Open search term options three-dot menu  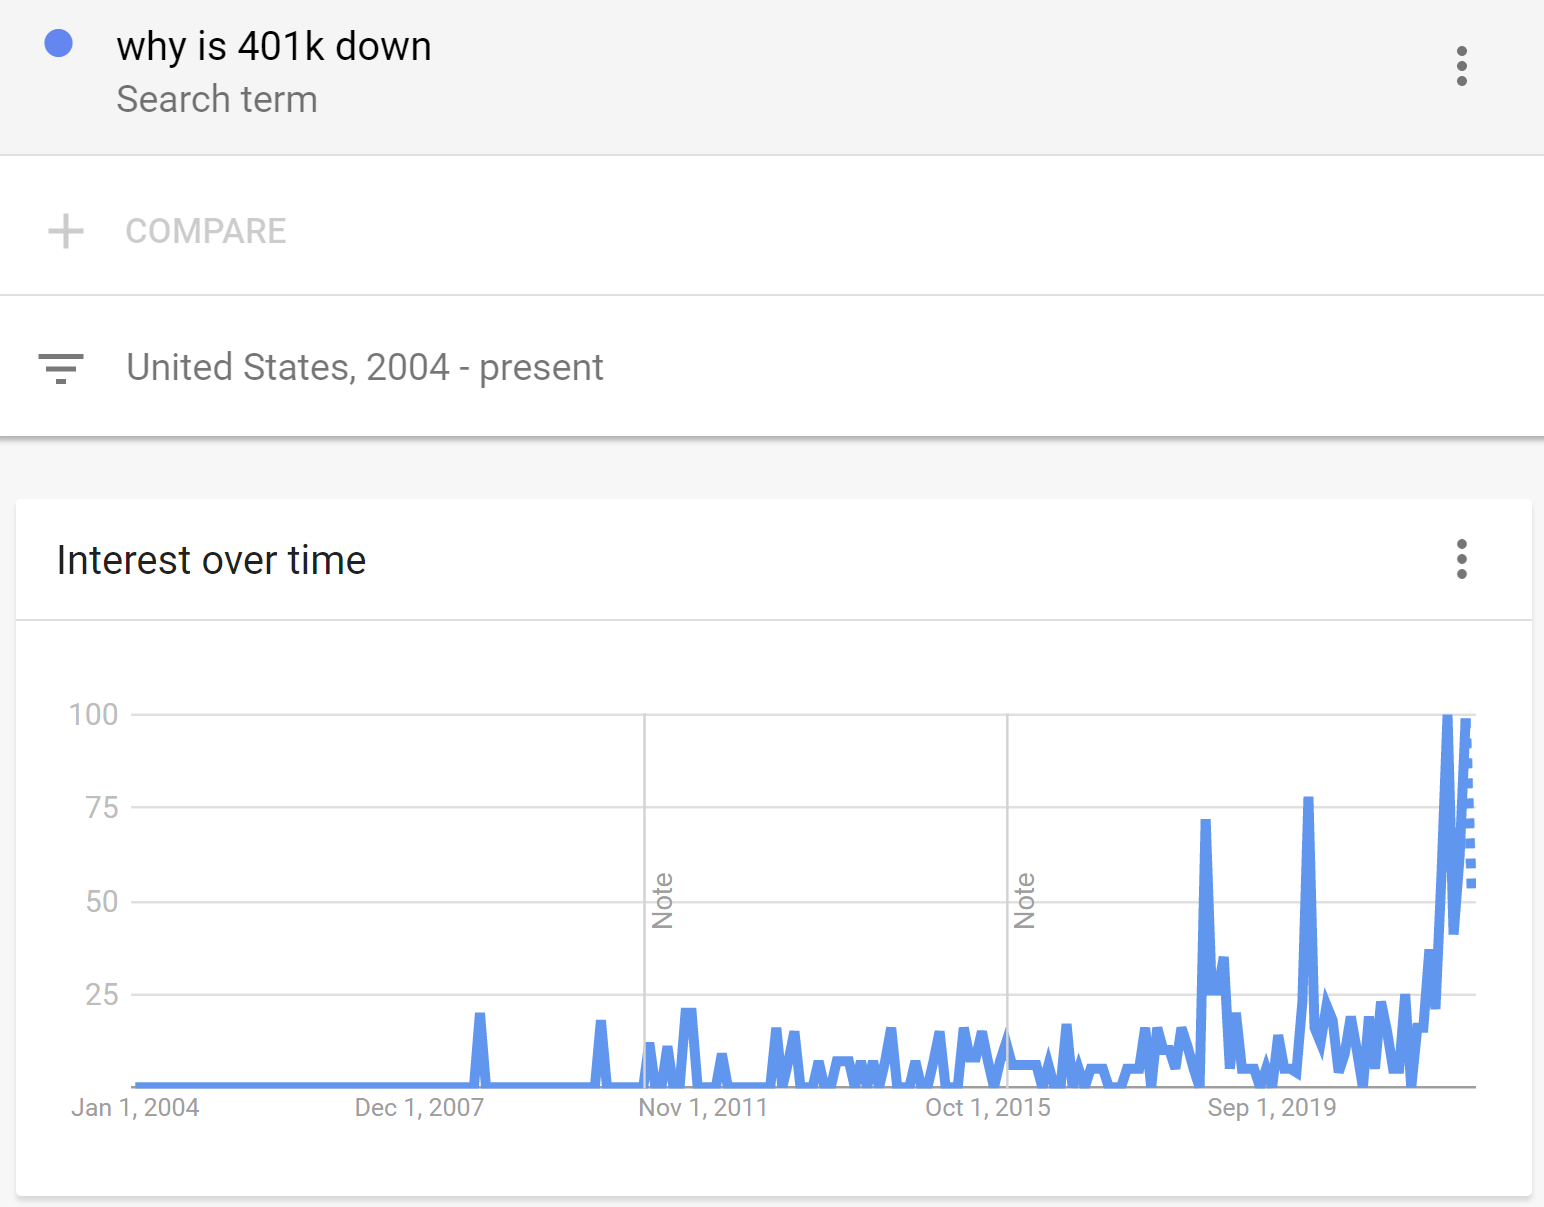click(1461, 66)
